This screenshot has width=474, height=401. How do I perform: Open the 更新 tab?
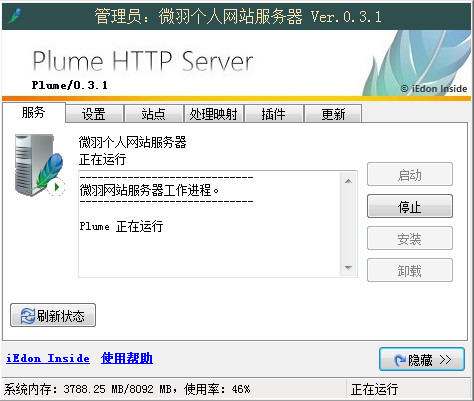[333, 114]
